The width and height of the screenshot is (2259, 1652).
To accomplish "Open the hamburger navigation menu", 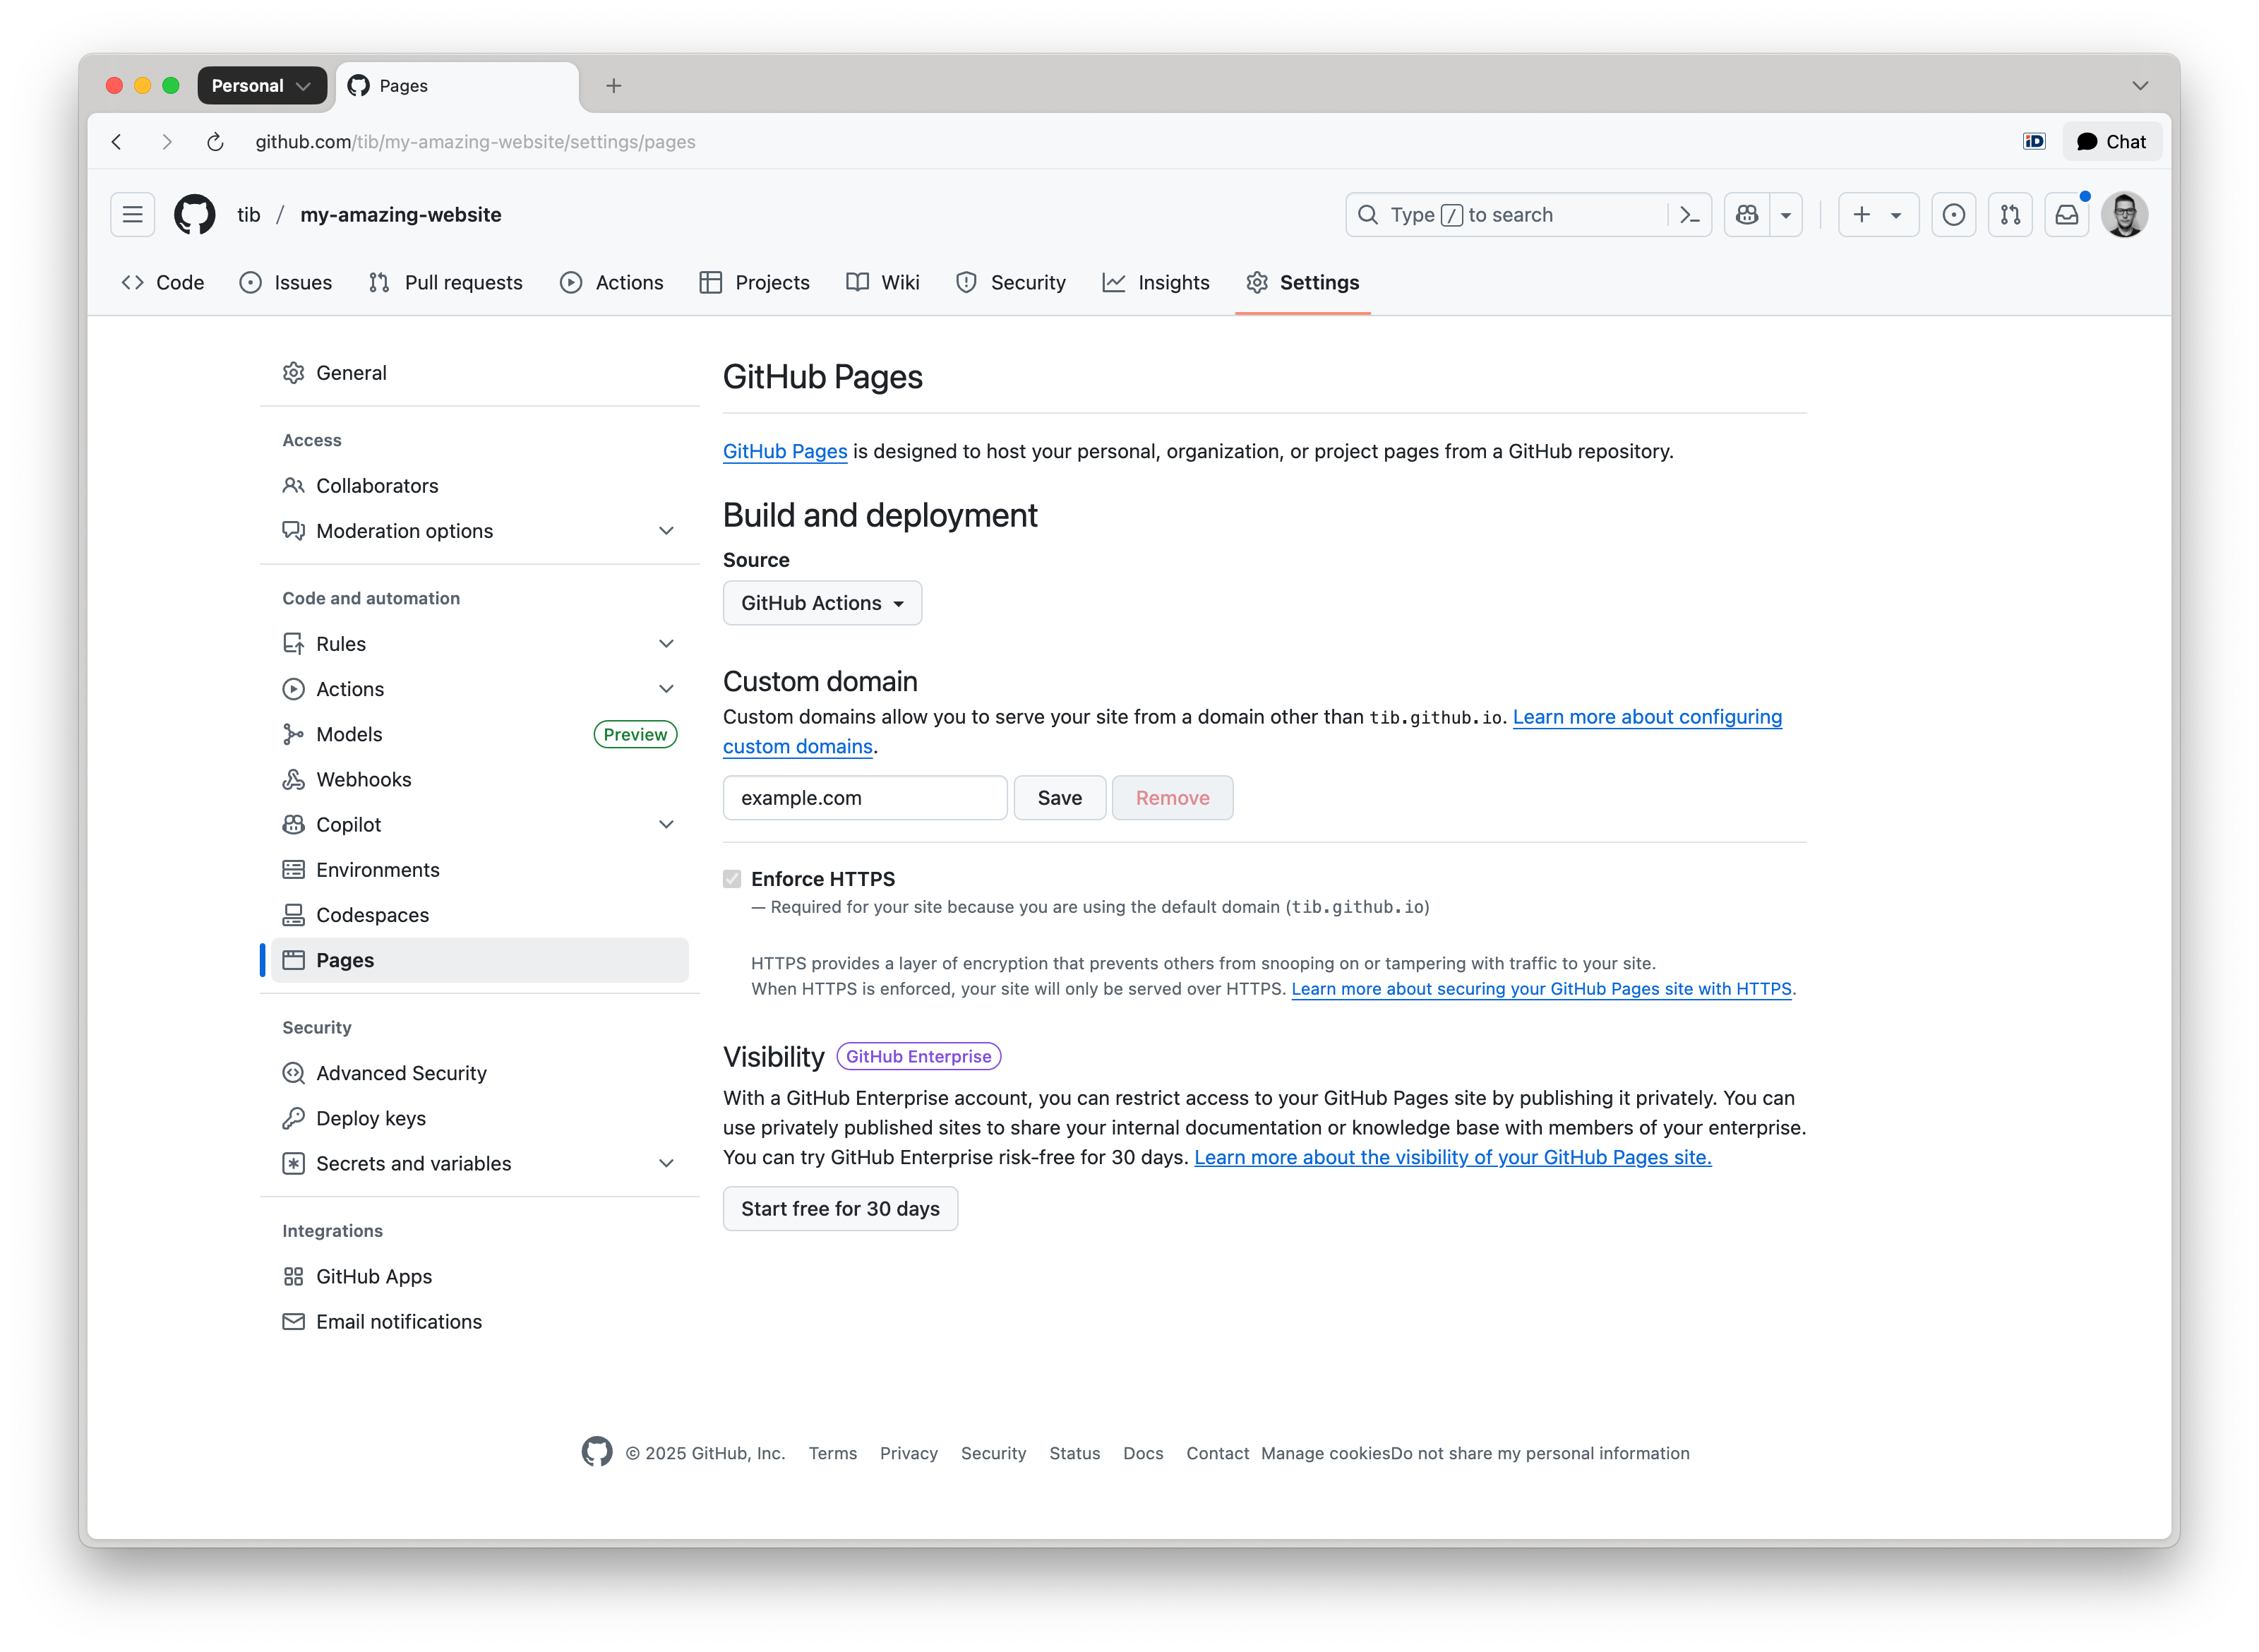I will pyautogui.click(x=132, y=215).
